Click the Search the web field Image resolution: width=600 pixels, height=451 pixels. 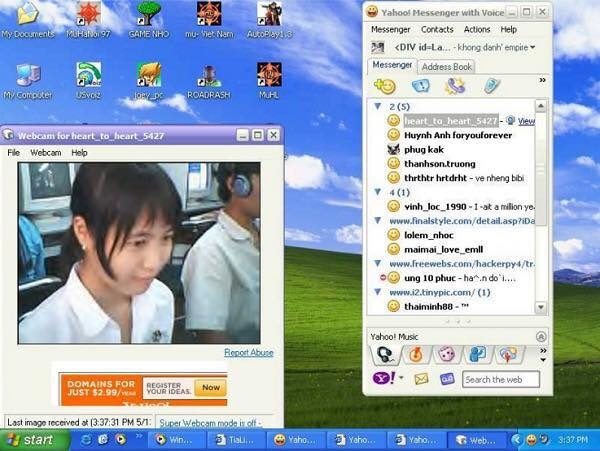[500, 379]
